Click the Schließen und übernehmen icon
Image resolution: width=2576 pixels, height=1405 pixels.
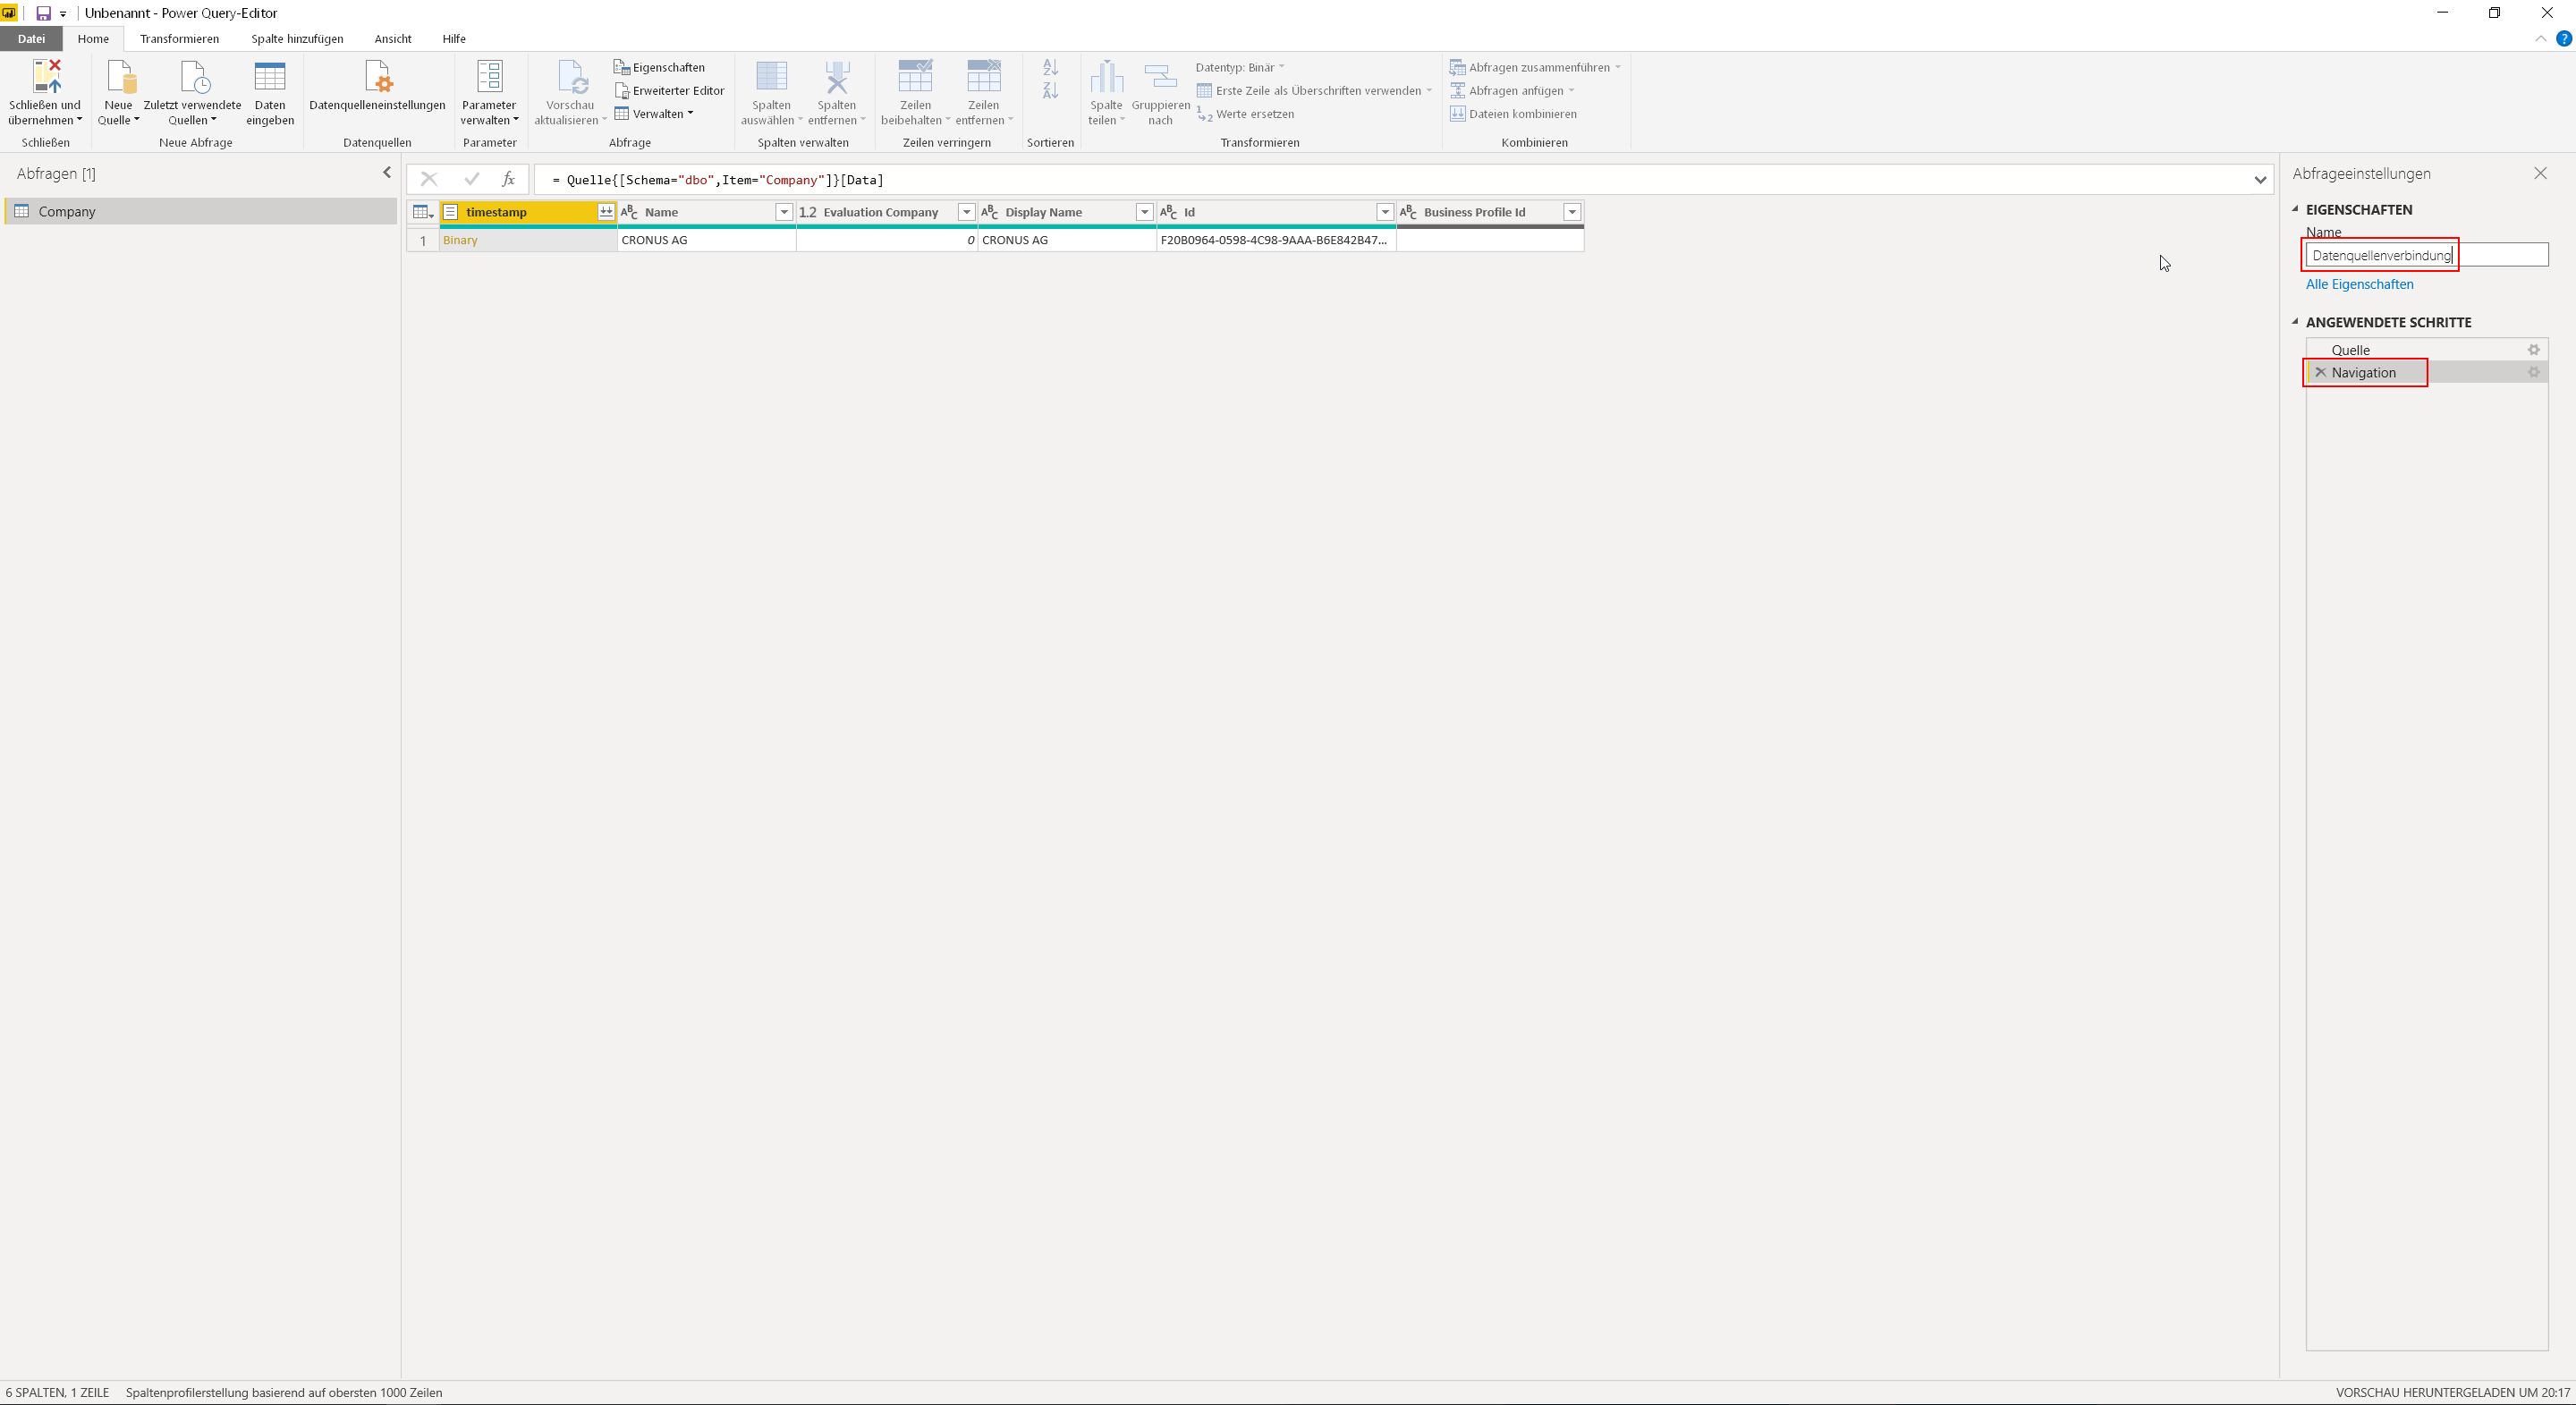point(46,77)
